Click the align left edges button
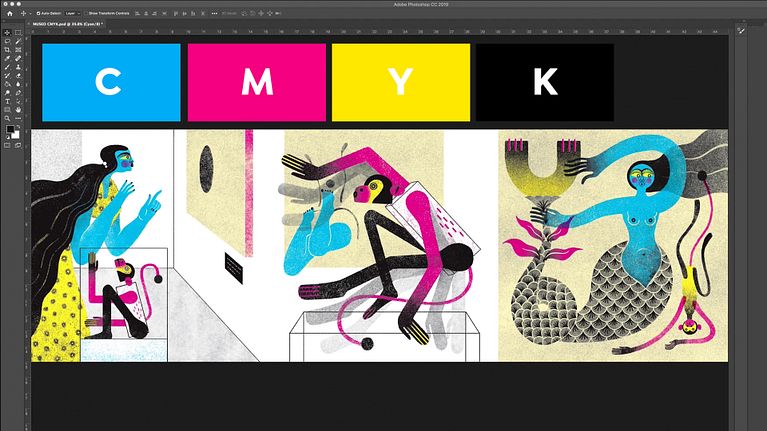 (x=137, y=13)
